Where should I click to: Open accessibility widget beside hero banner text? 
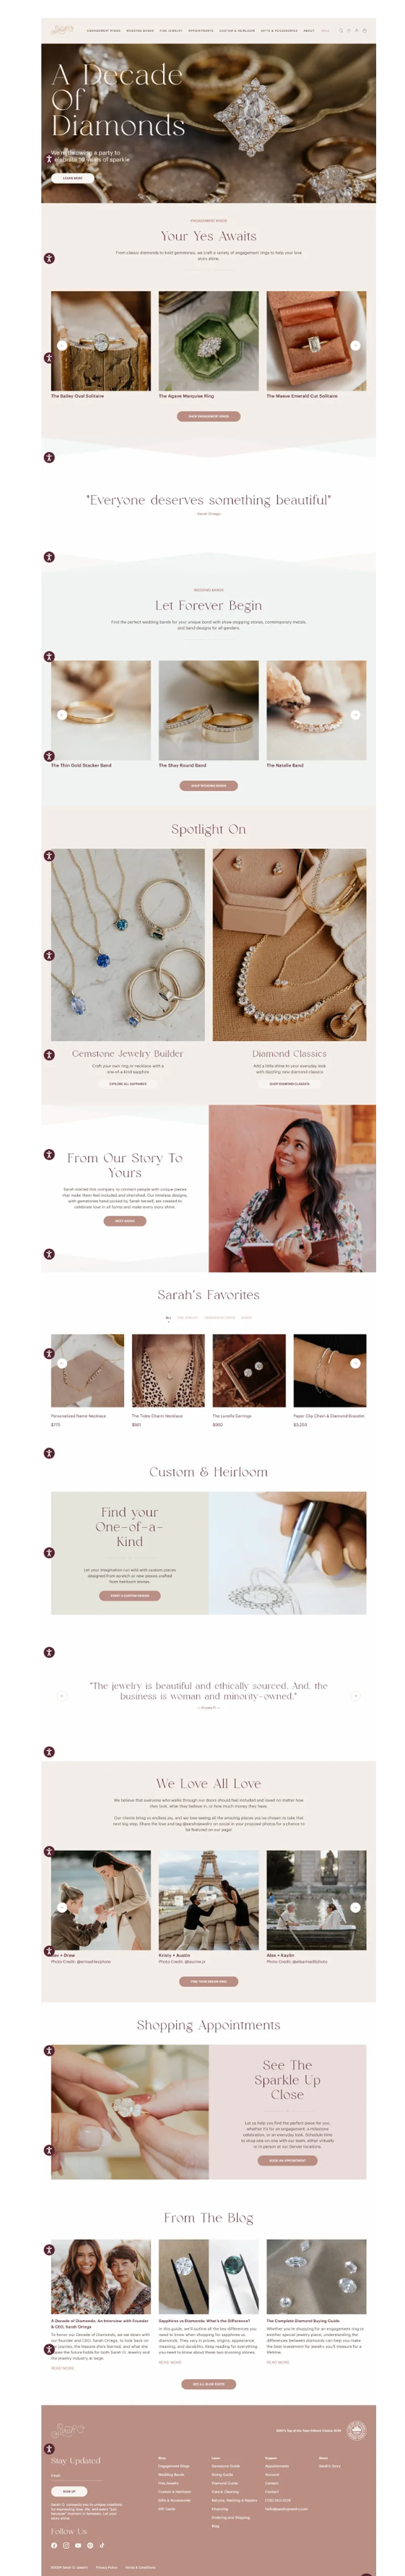(x=49, y=159)
